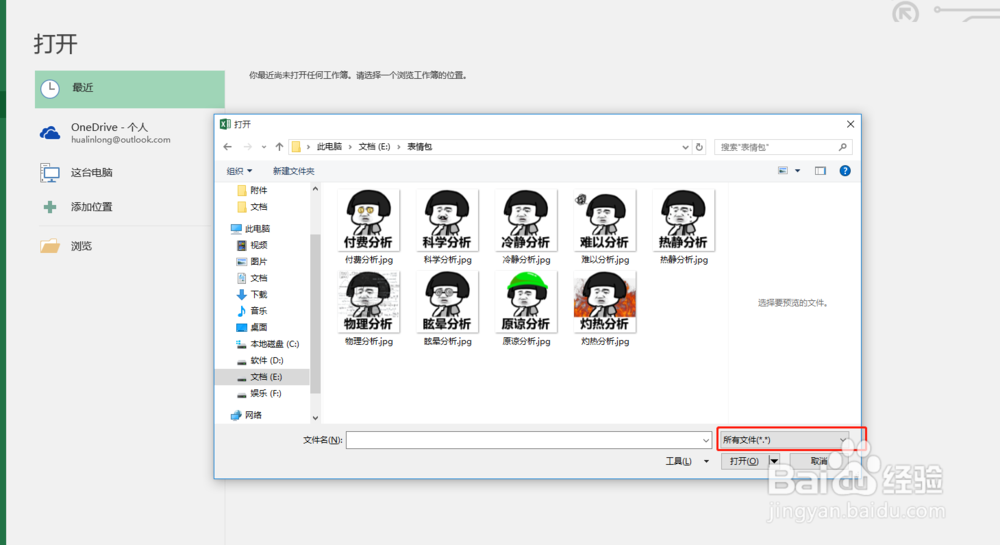Expand address bar history dropdown
The image size is (1000, 545).
coord(685,147)
